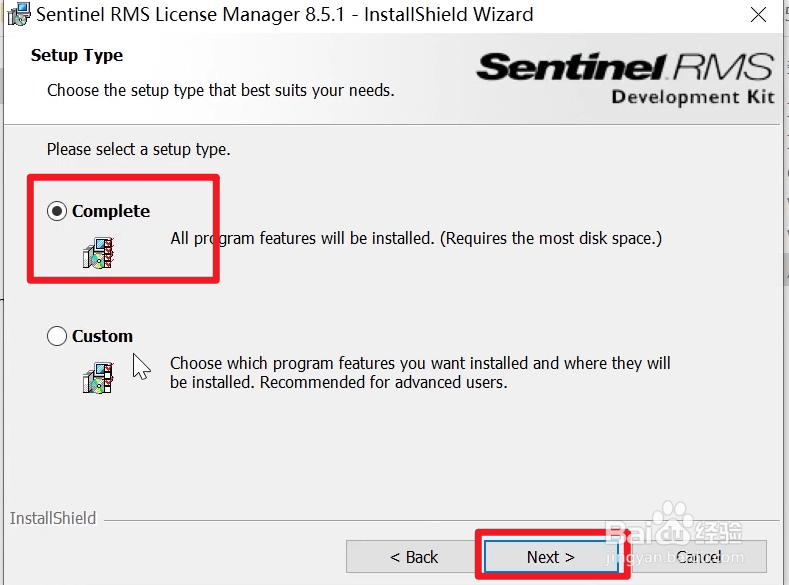This screenshot has width=789, height=585.
Task: Click the bold Complete label text
Action: [x=111, y=211]
